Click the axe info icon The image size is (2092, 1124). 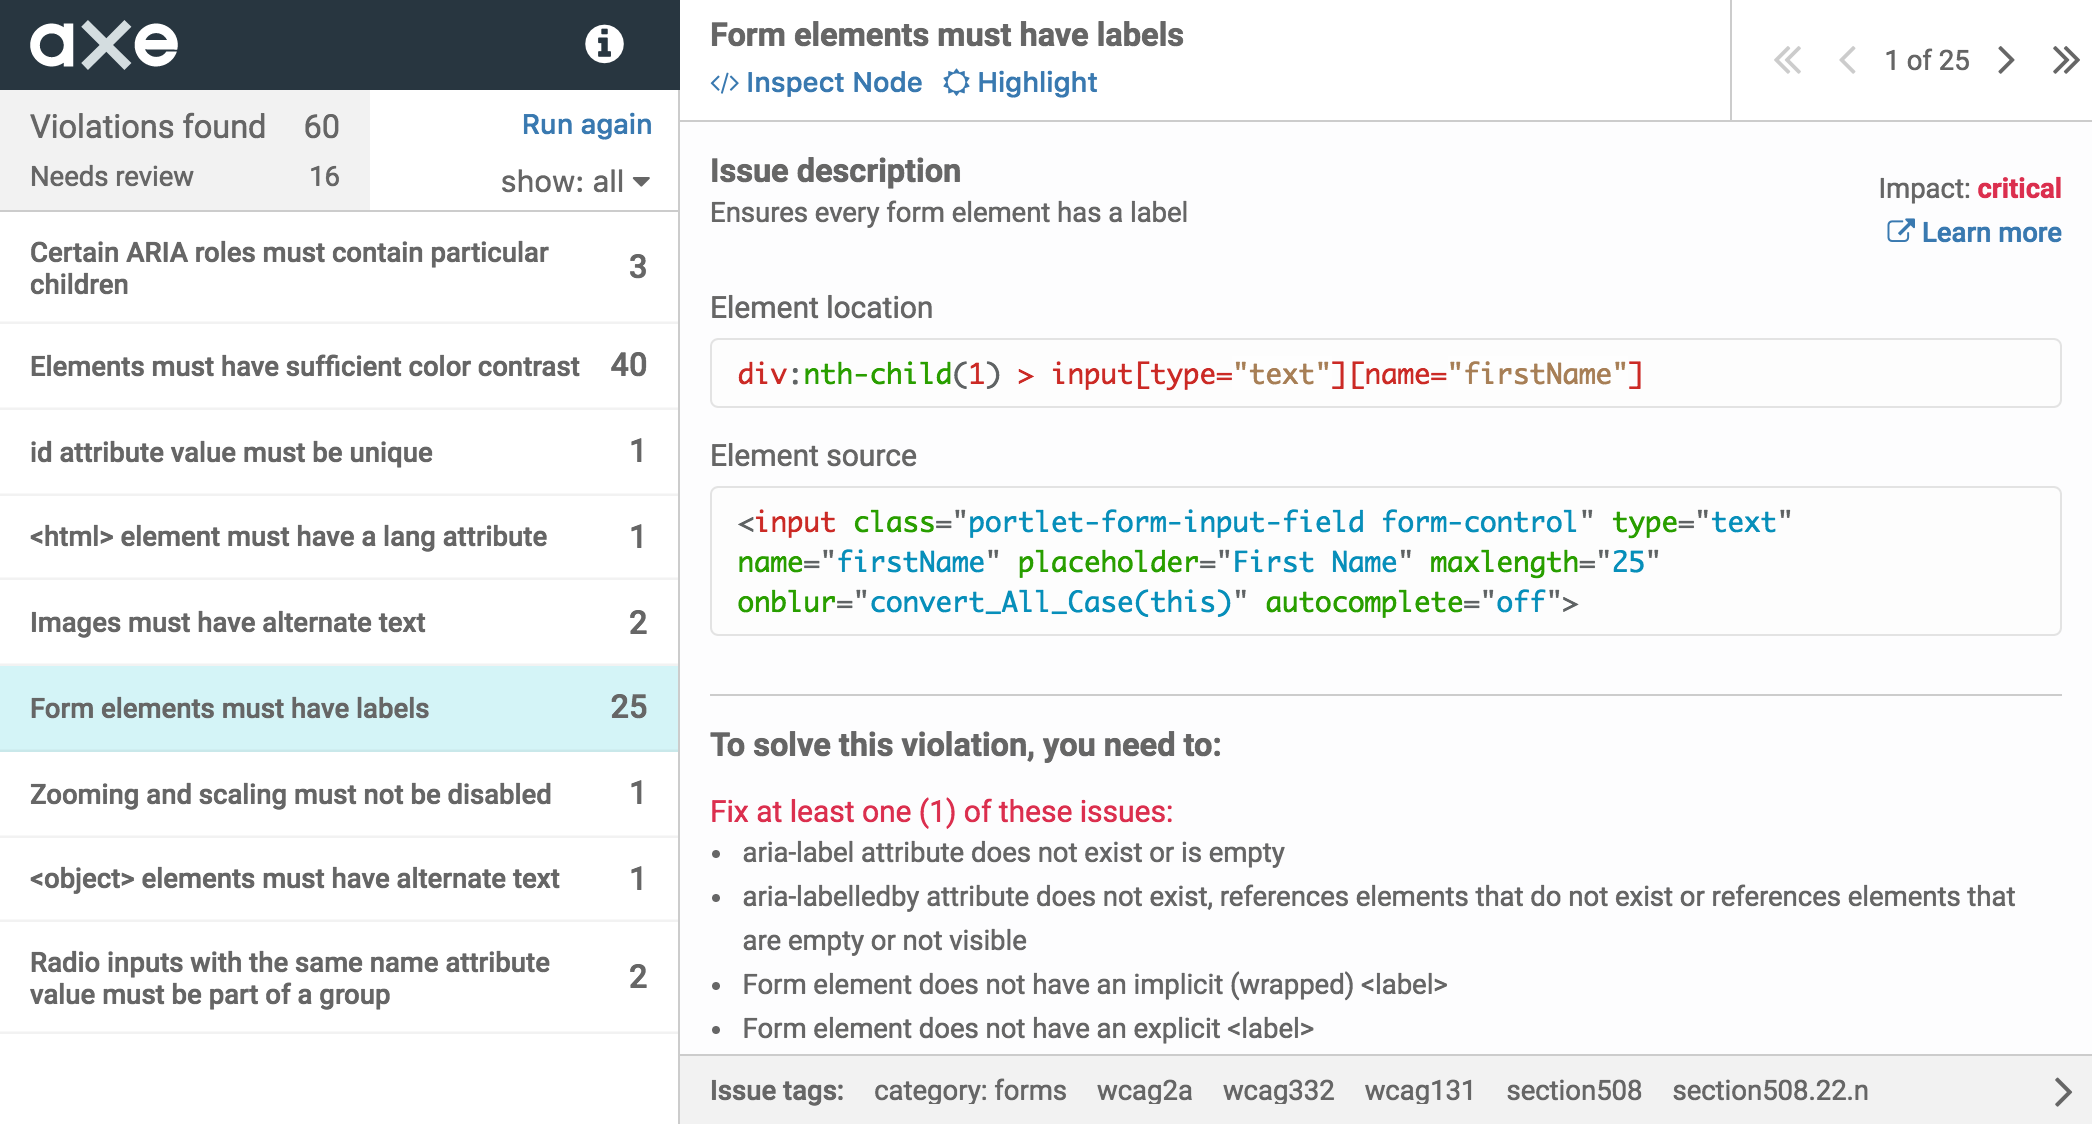pyautogui.click(x=604, y=44)
